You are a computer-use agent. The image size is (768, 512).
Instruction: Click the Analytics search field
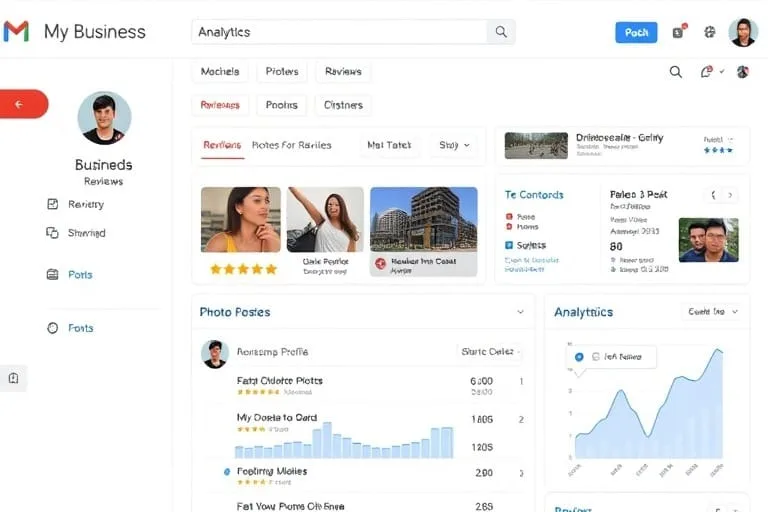340,32
